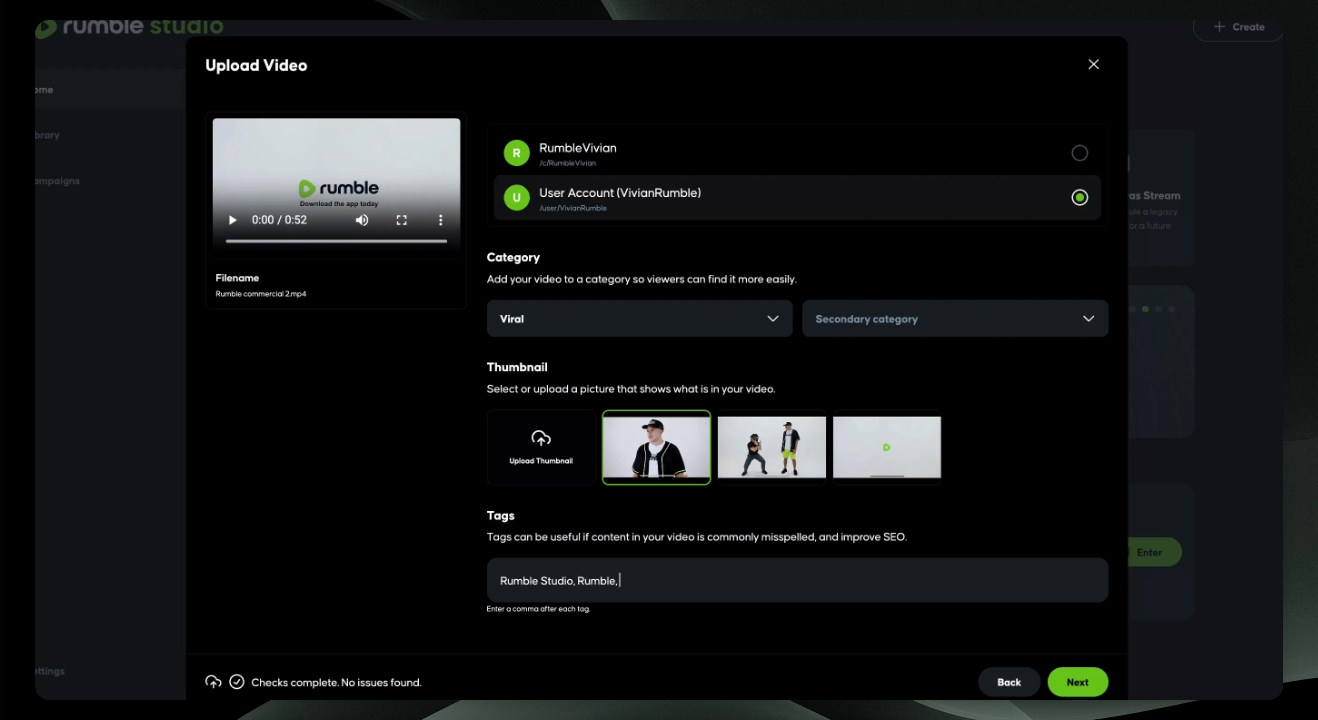
Task: Play the video preview
Action: 232,220
